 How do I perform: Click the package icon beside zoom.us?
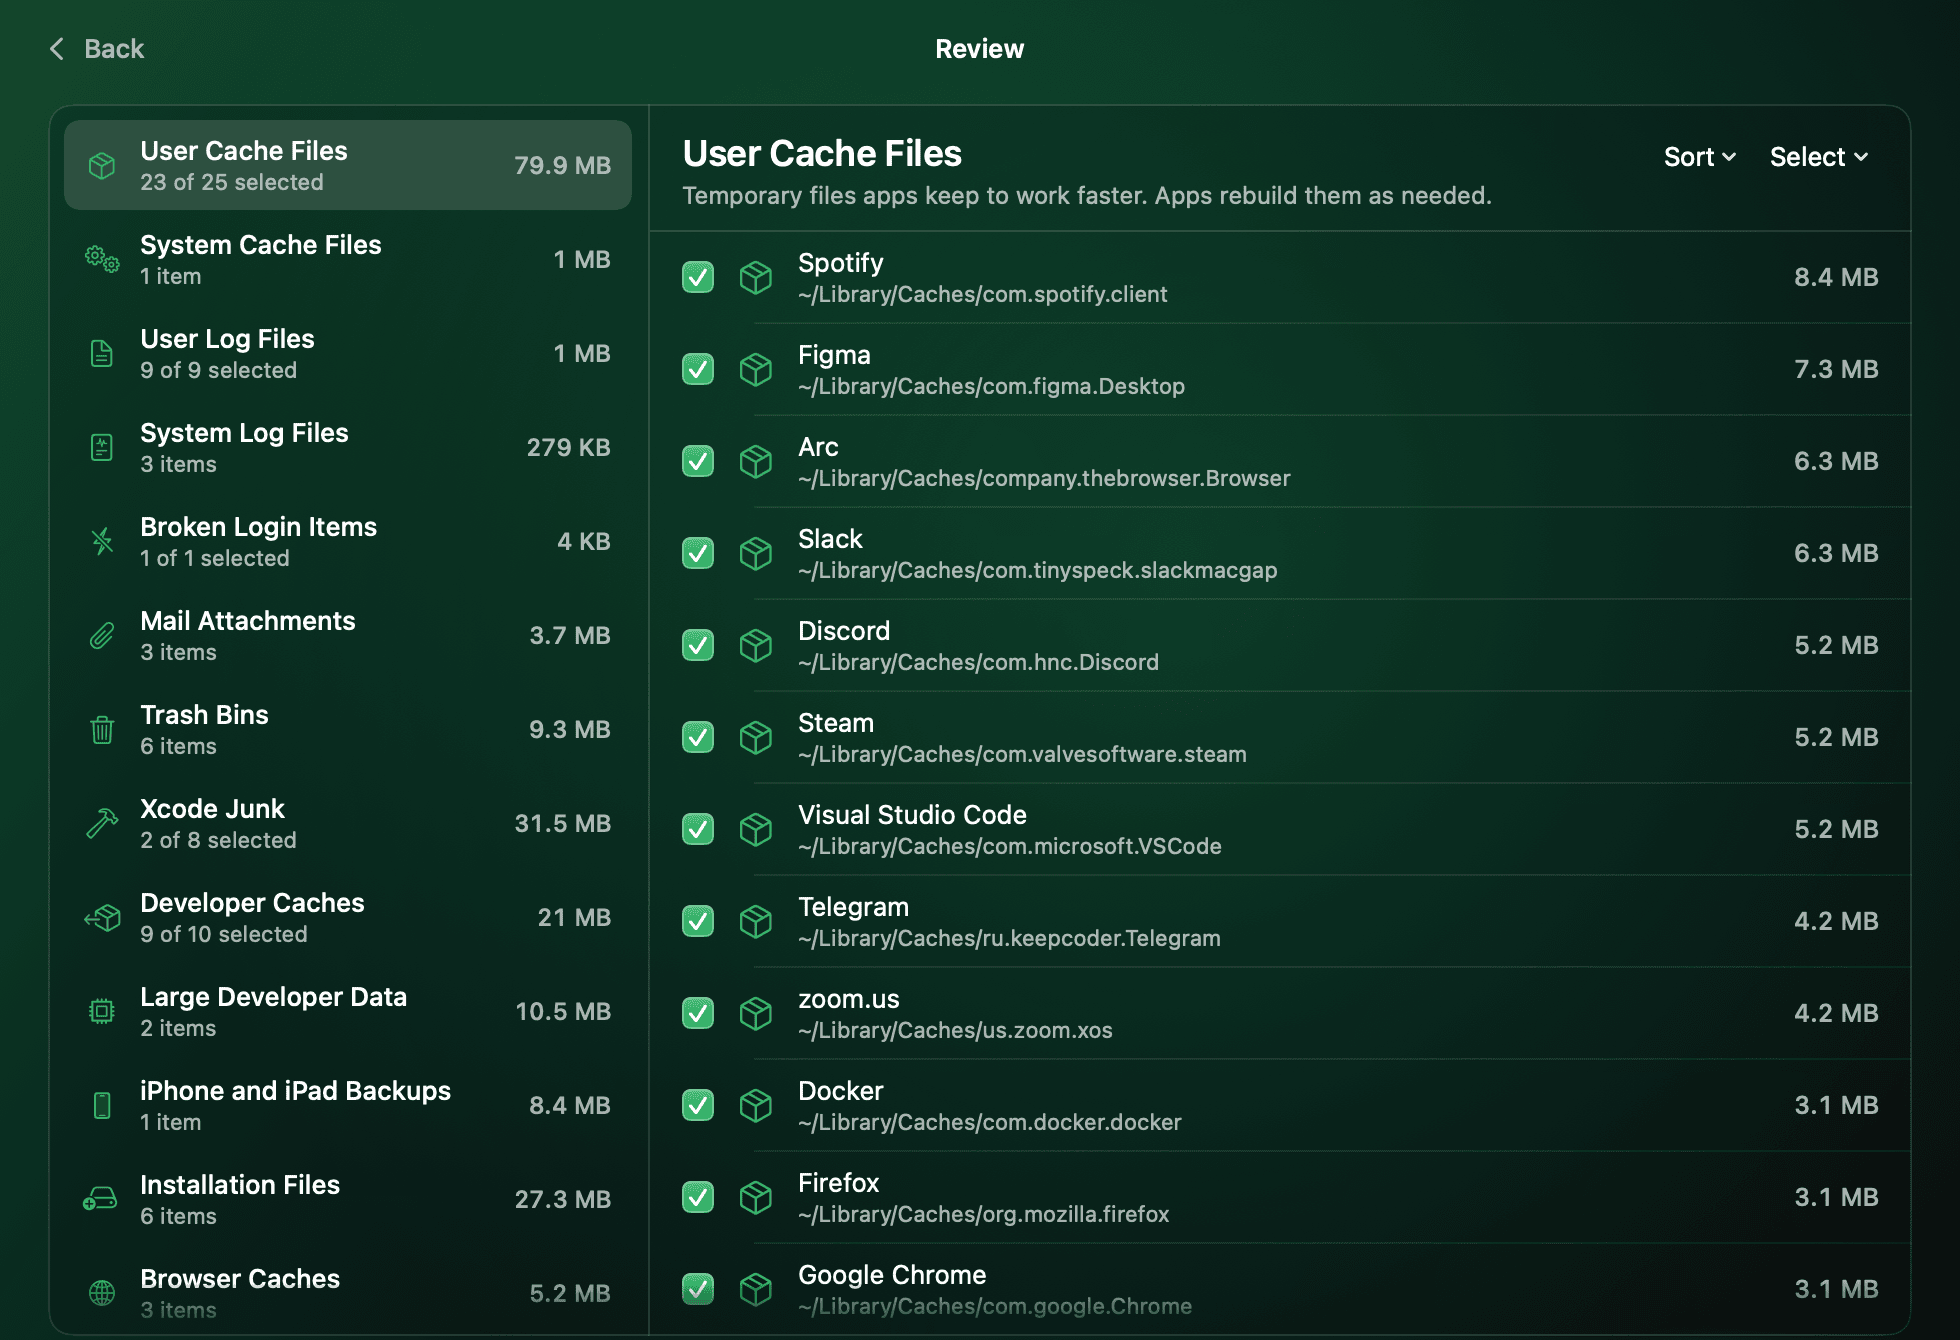(756, 1013)
